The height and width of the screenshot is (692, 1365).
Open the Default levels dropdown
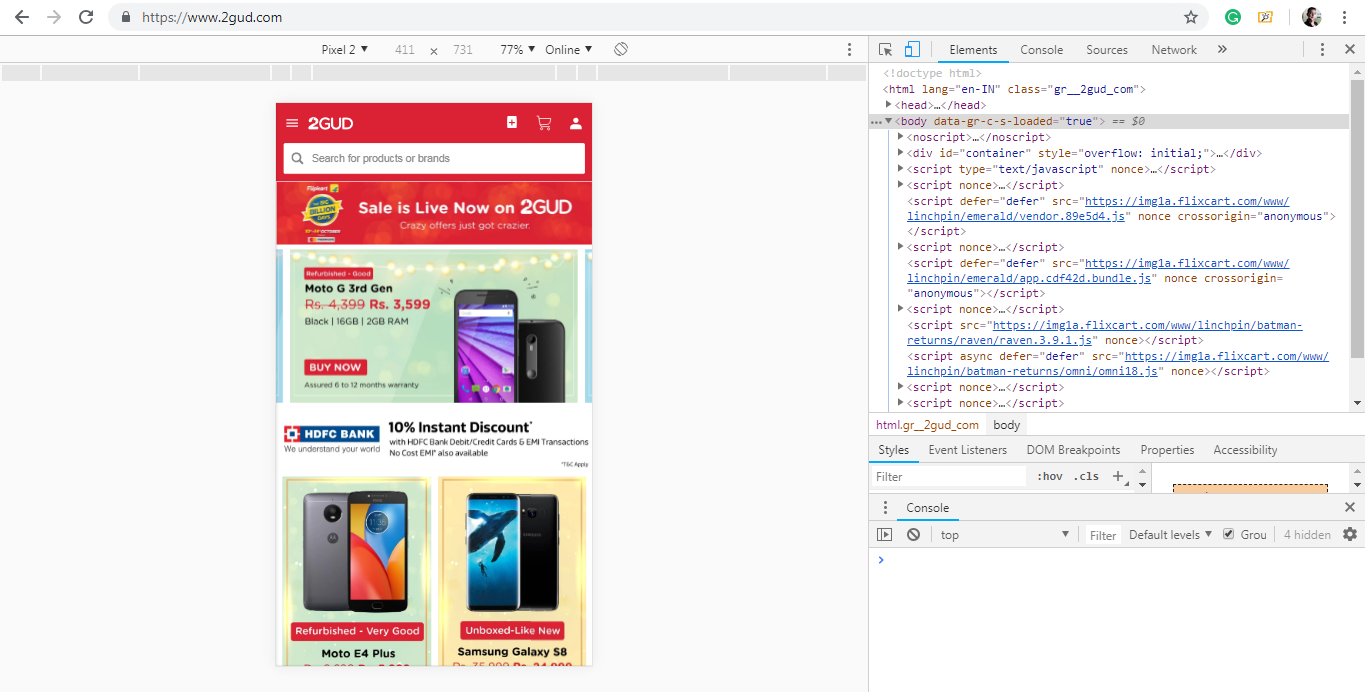(1171, 535)
